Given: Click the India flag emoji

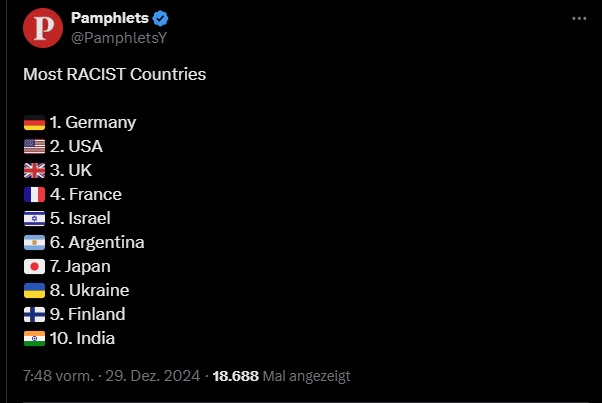Looking at the screenshot, I should tap(34, 338).
